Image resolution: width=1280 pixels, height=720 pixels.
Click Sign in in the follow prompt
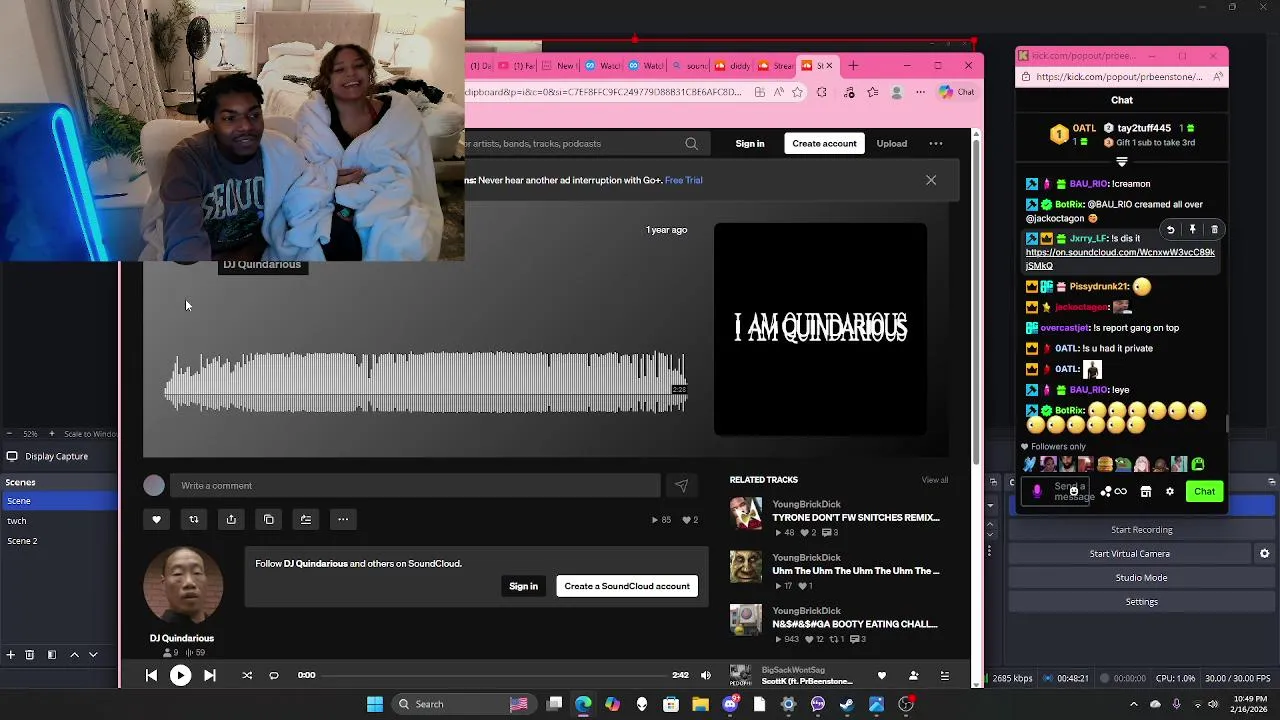[x=523, y=586]
